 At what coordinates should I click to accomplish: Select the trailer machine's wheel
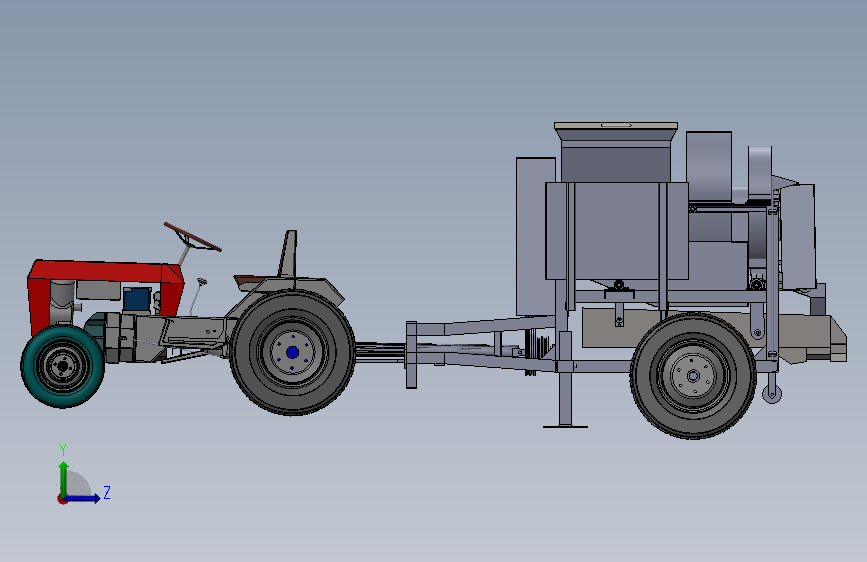pyautogui.click(x=693, y=376)
